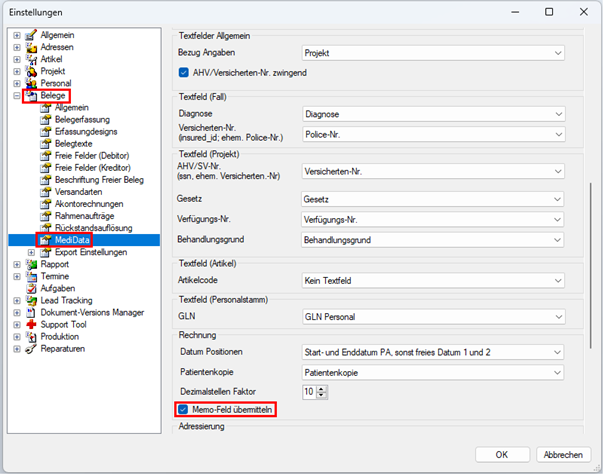Click the MediData settings icon
Viewport: 605px width, 475px height.
[x=46, y=240]
